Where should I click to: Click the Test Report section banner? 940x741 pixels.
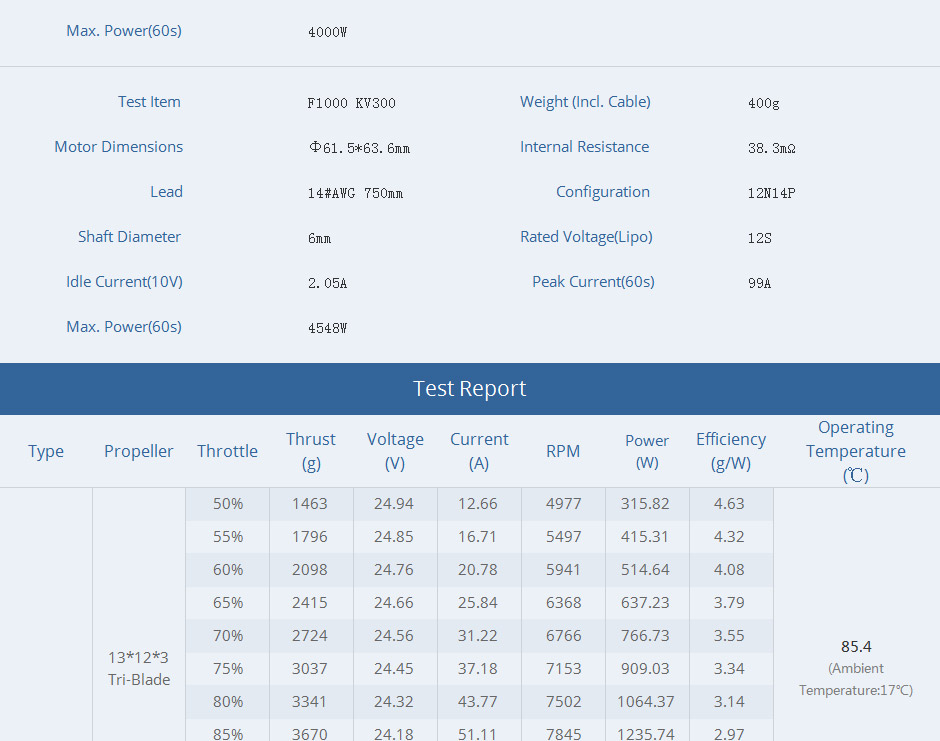click(469, 389)
